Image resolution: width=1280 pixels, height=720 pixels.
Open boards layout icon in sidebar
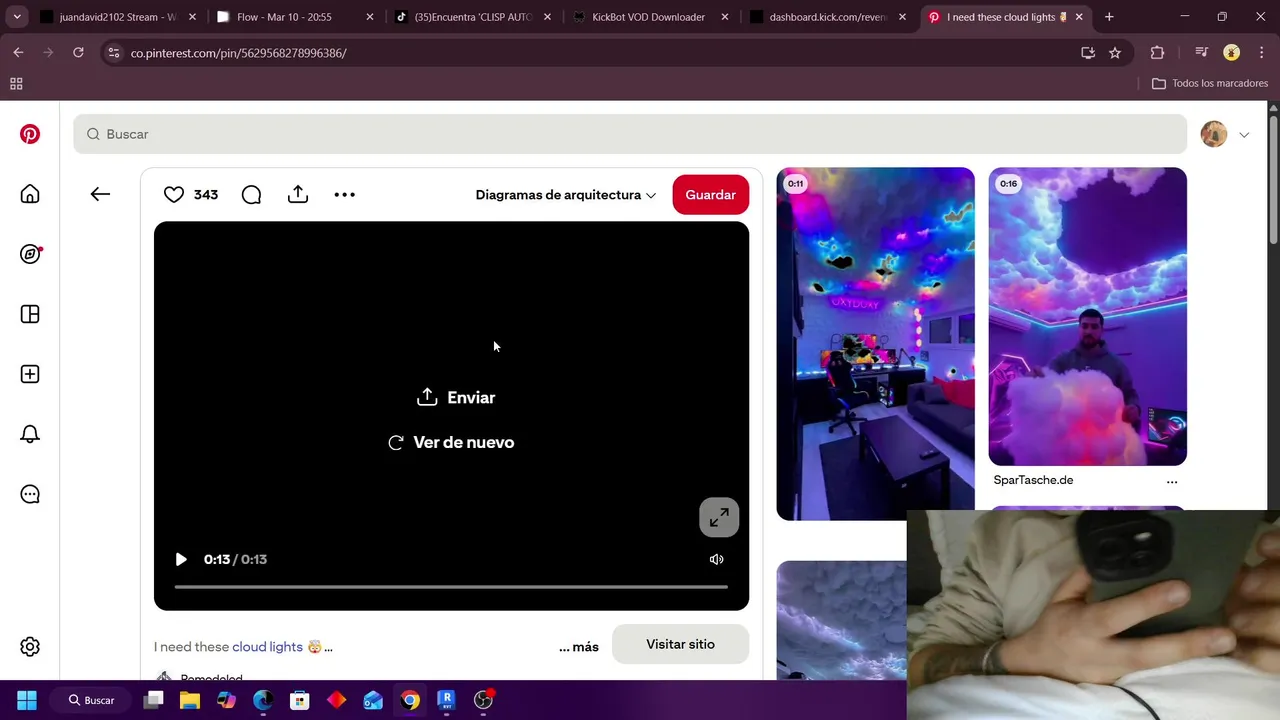[x=30, y=314]
